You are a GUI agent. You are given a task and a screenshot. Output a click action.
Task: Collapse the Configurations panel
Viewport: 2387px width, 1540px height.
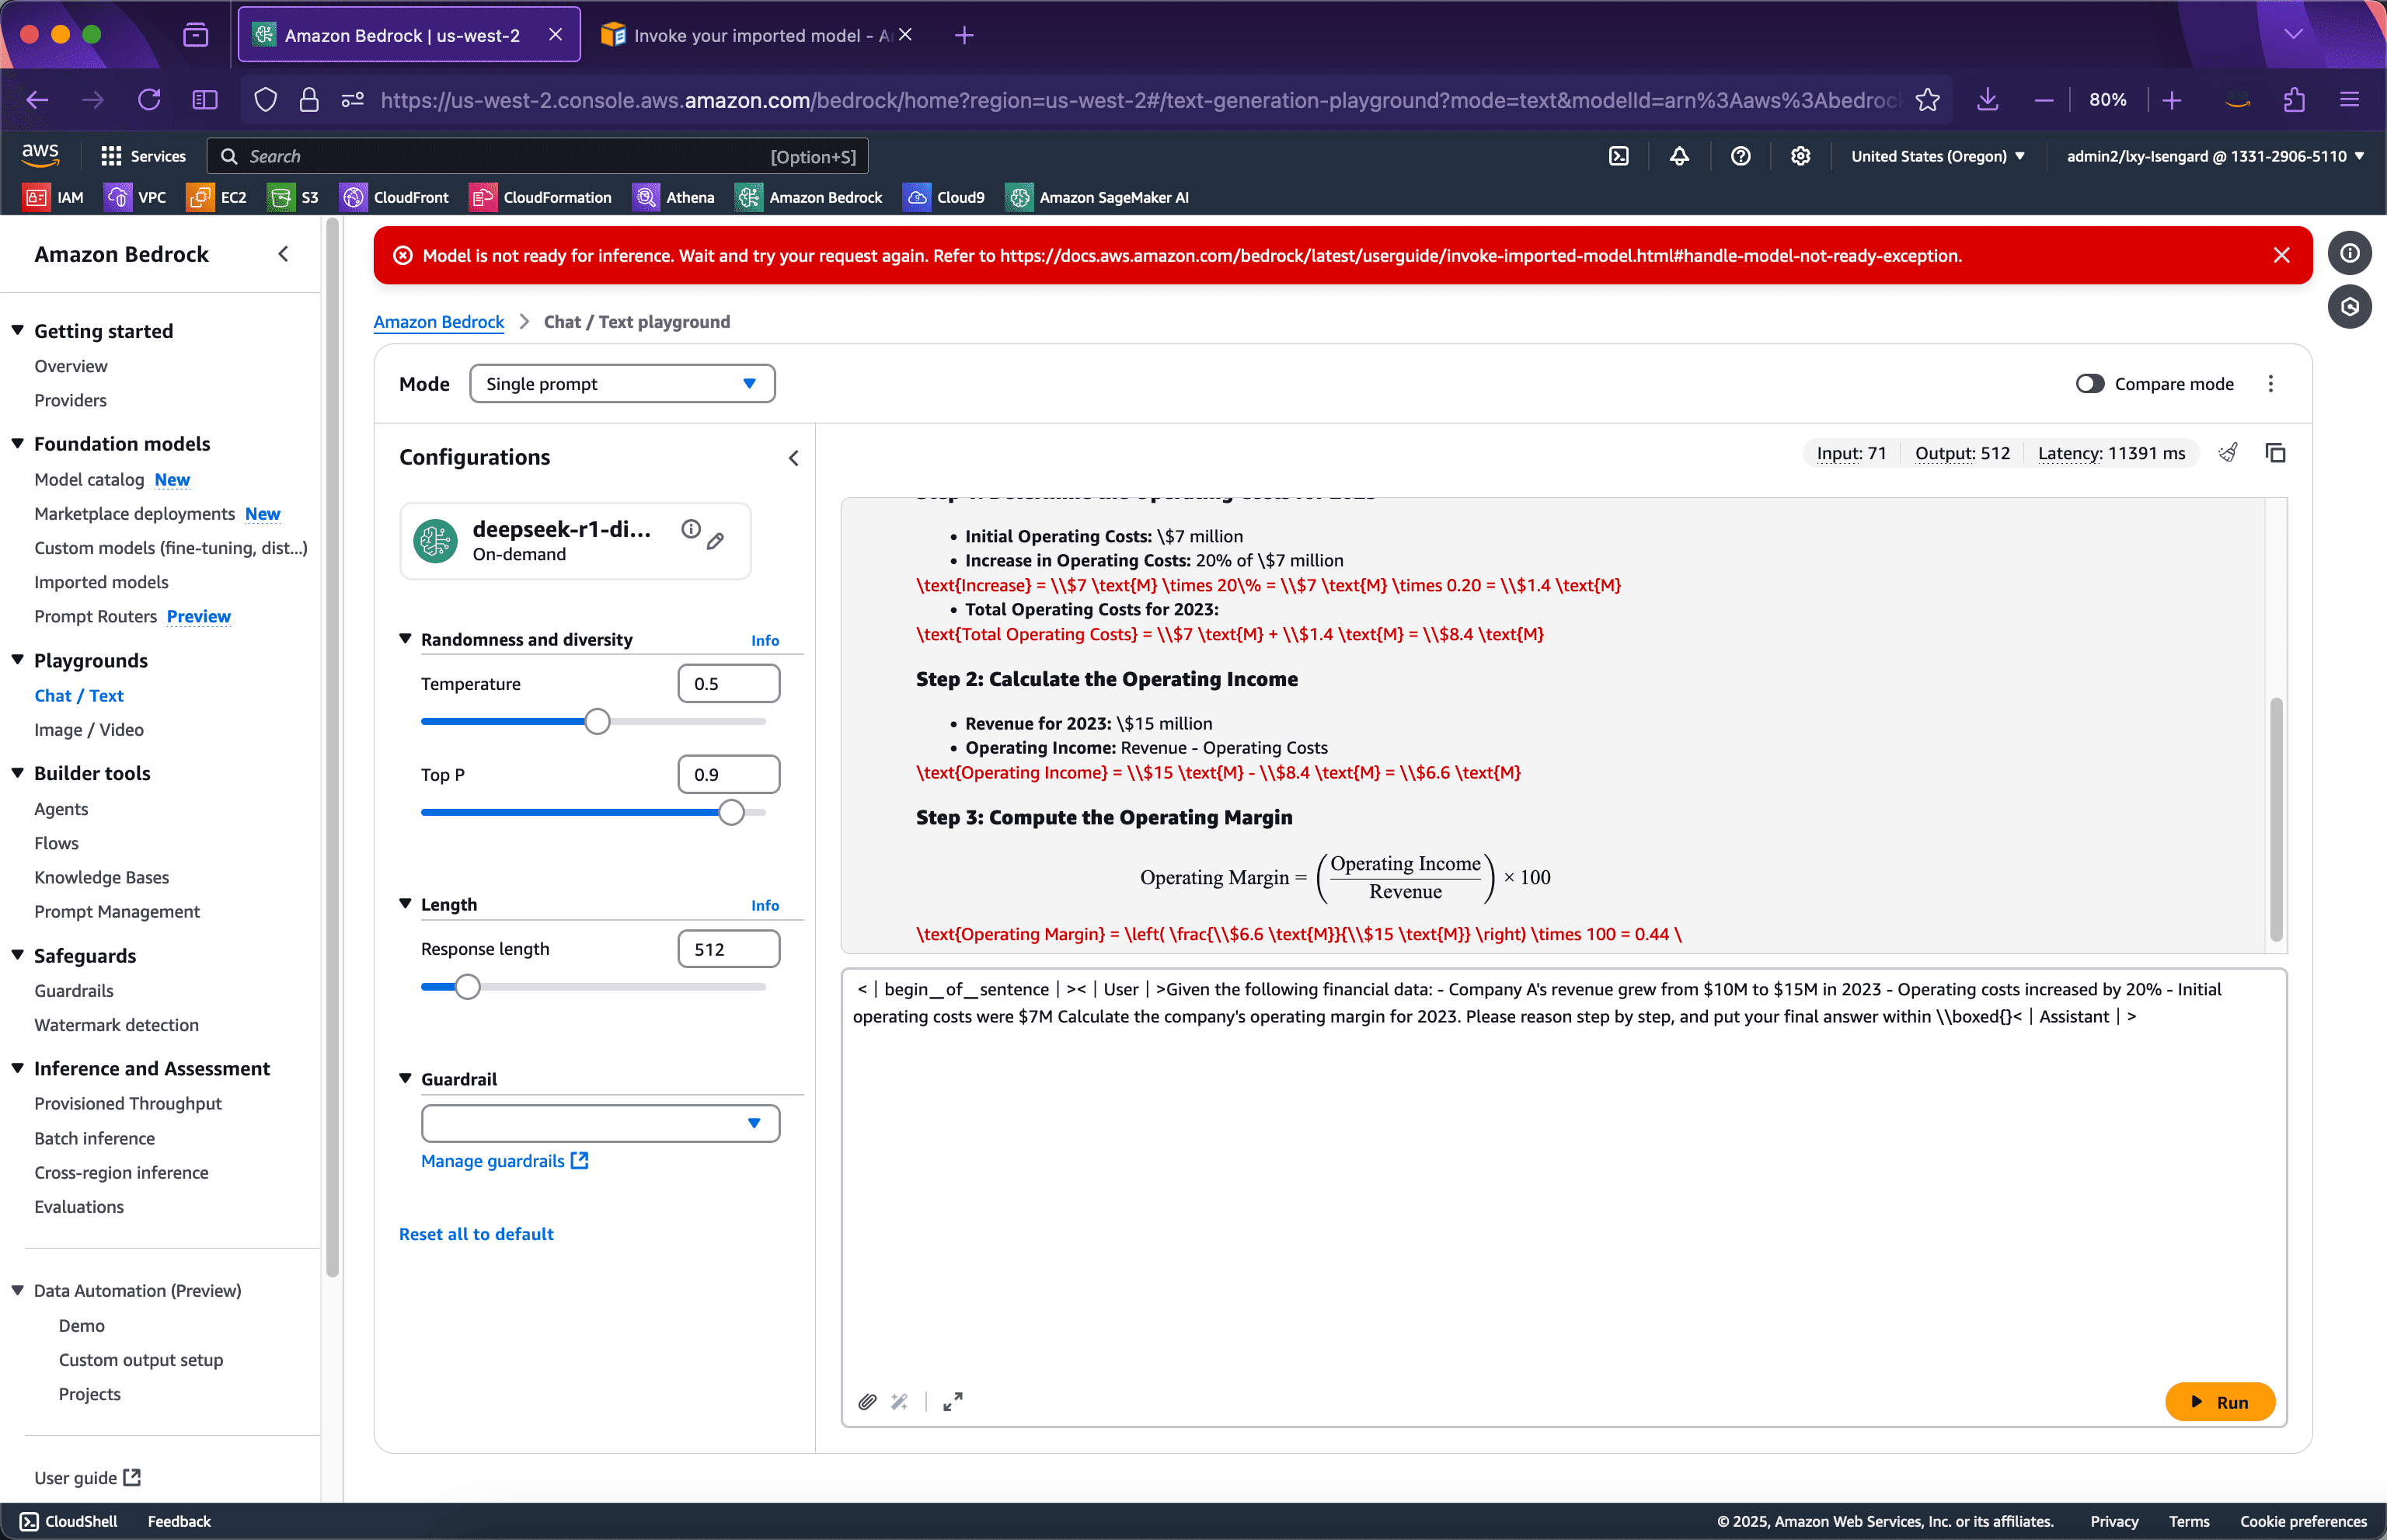[x=793, y=458]
